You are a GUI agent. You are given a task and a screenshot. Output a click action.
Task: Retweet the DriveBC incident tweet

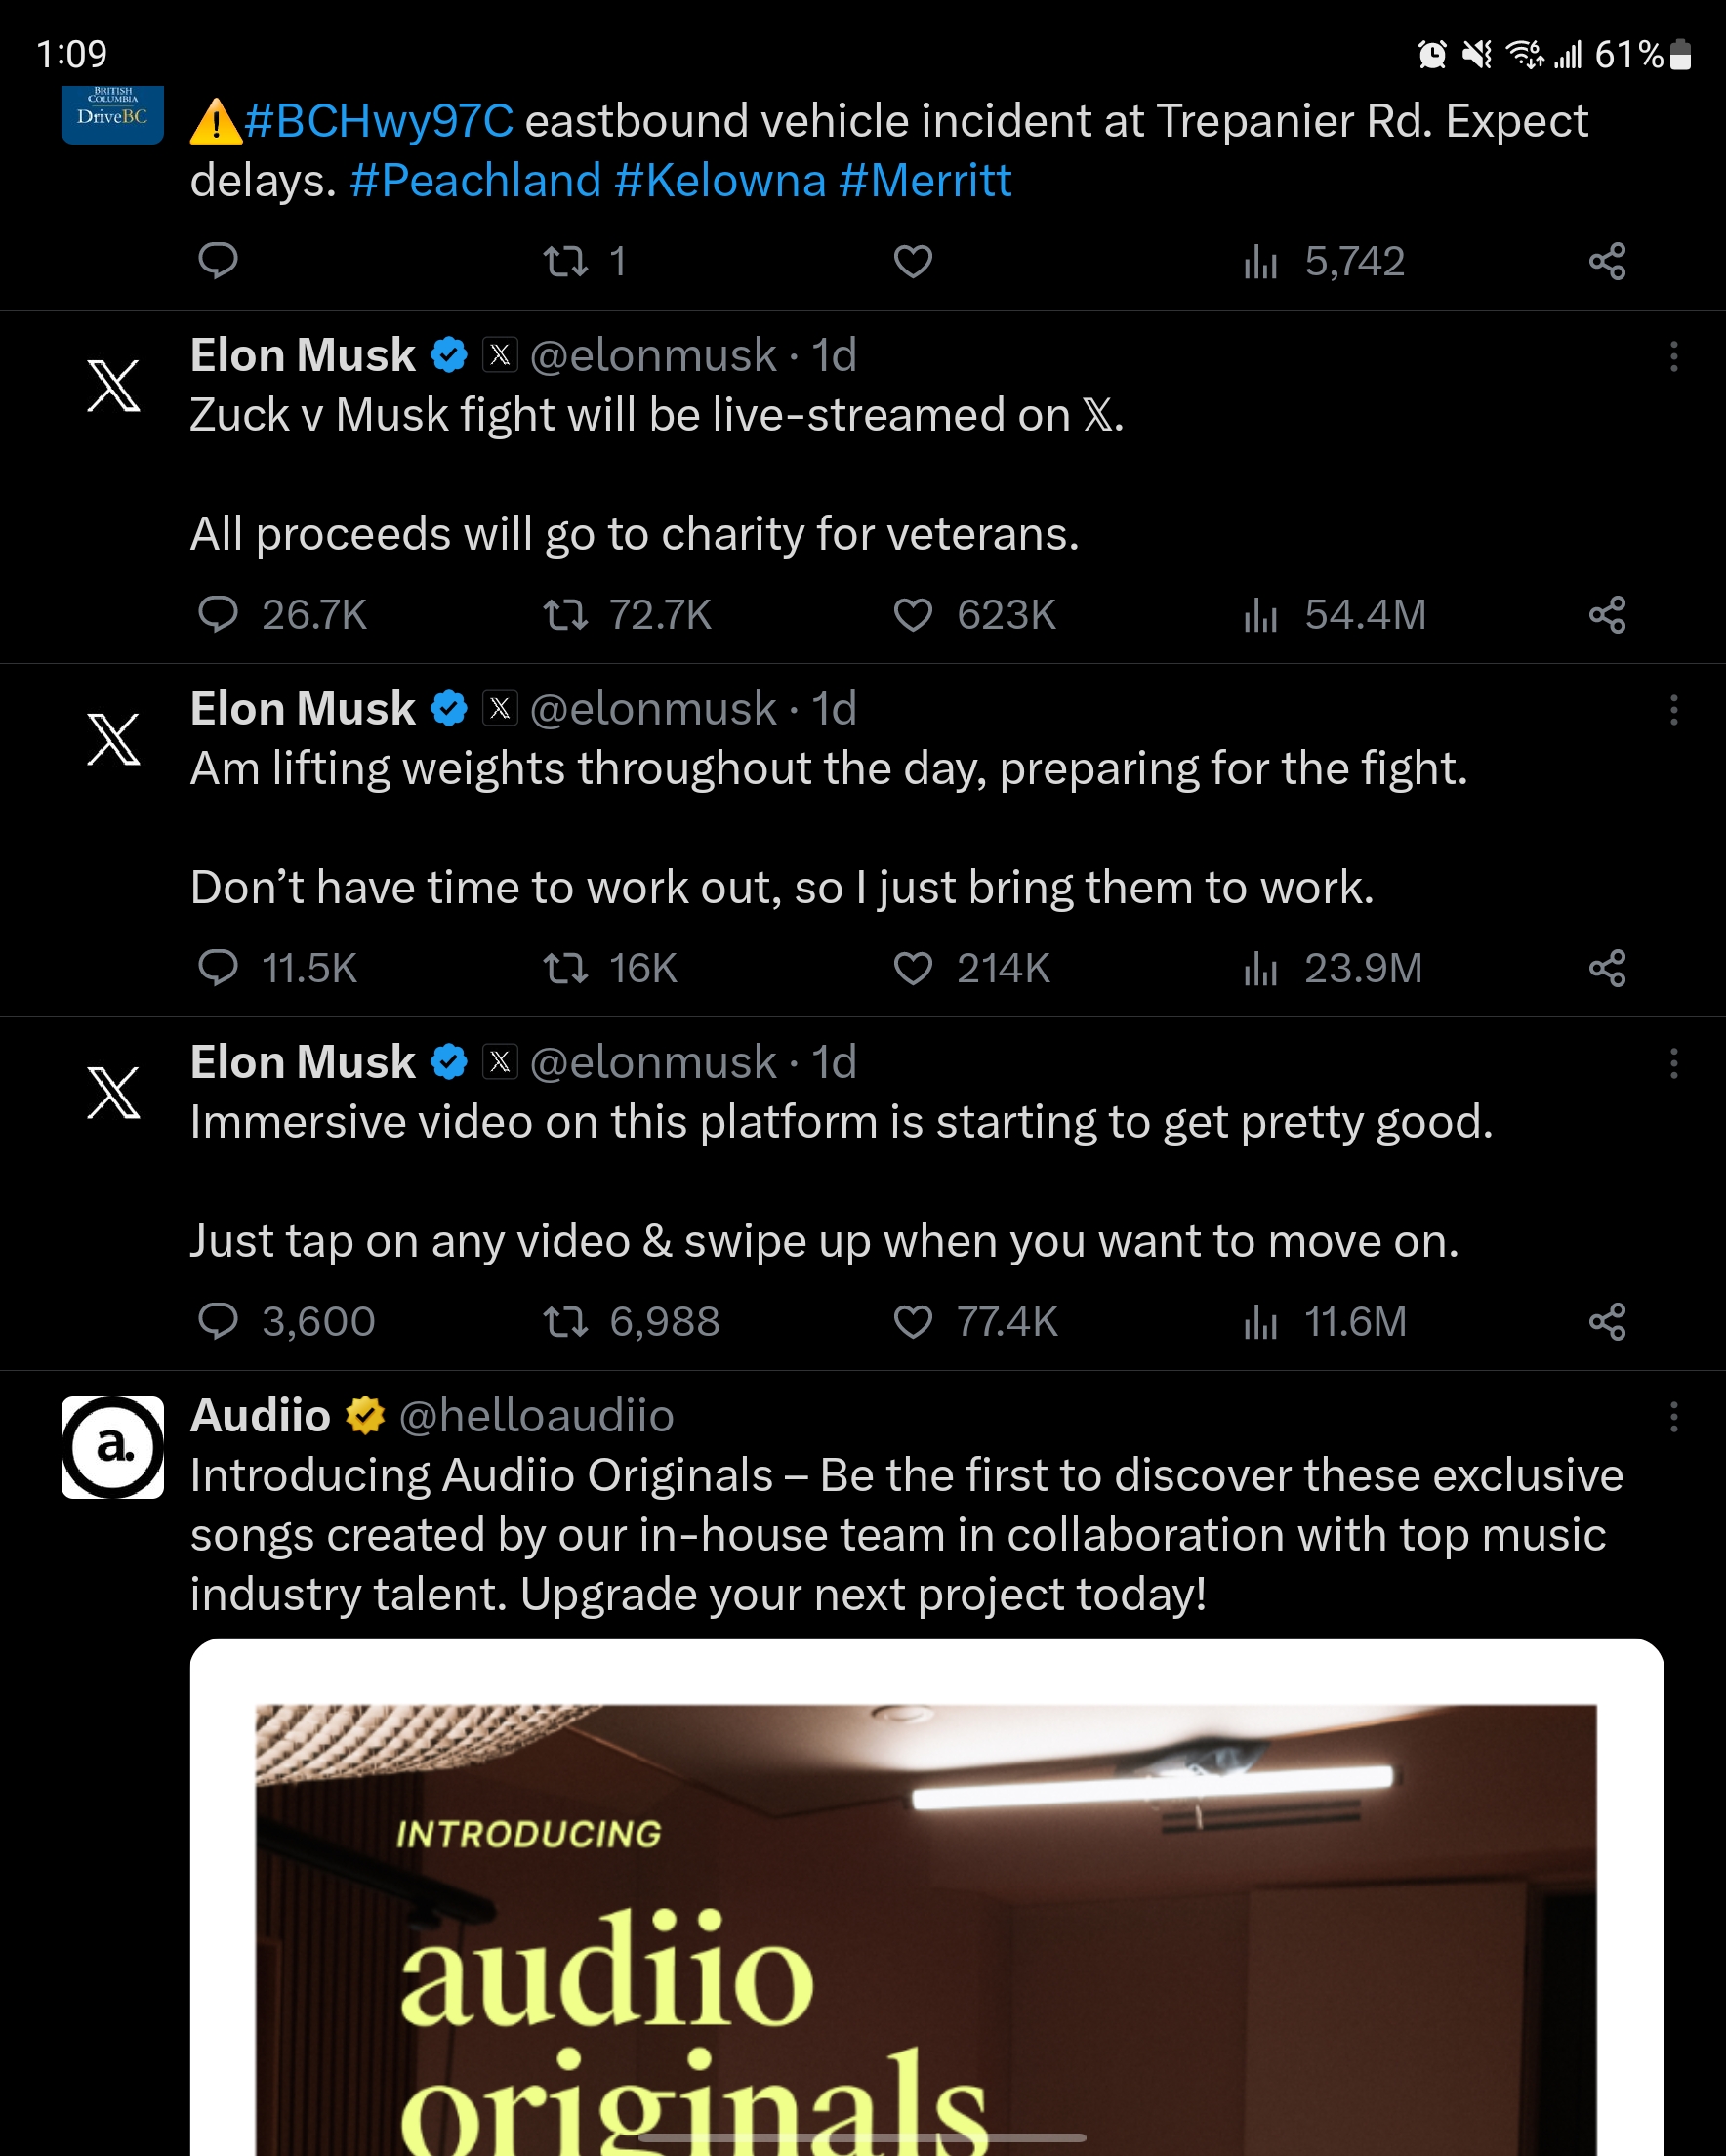click(565, 262)
